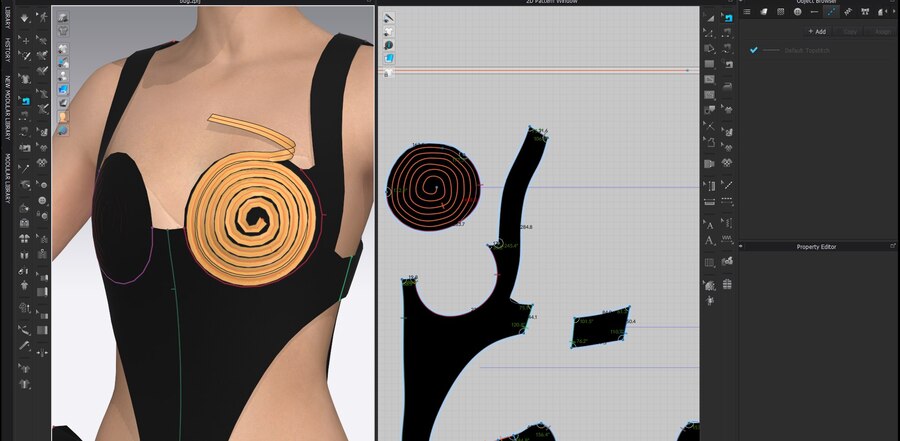Viewport: 900px width, 441px height.
Task: Toggle the Default Topstitch checkmark
Action: tap(754, 51)
